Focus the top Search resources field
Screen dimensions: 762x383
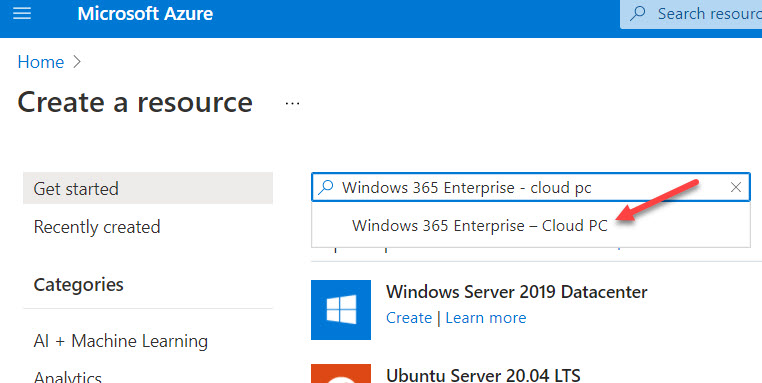tap(691, 14)
